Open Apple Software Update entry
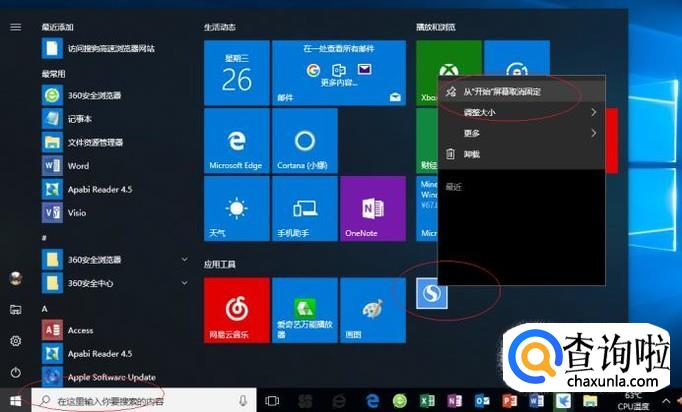This screenshot has height=412, width=682. (x=115, y=377)
